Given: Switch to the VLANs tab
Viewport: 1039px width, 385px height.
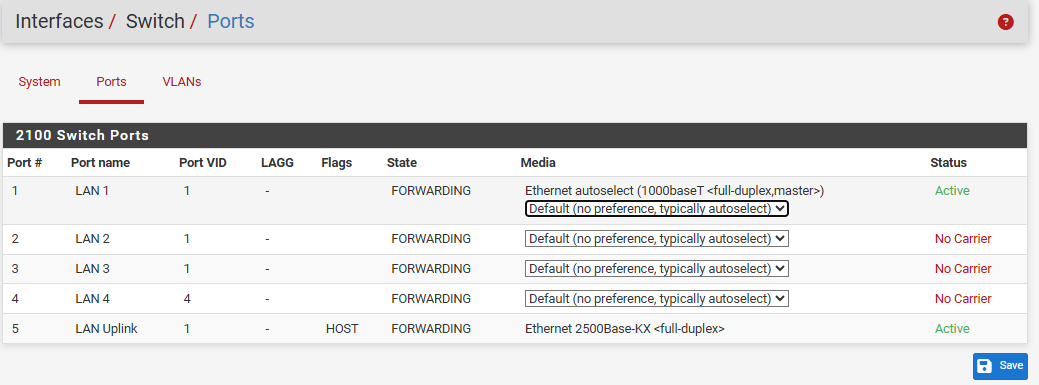Looking at the screenshot, I should (182, 82).
